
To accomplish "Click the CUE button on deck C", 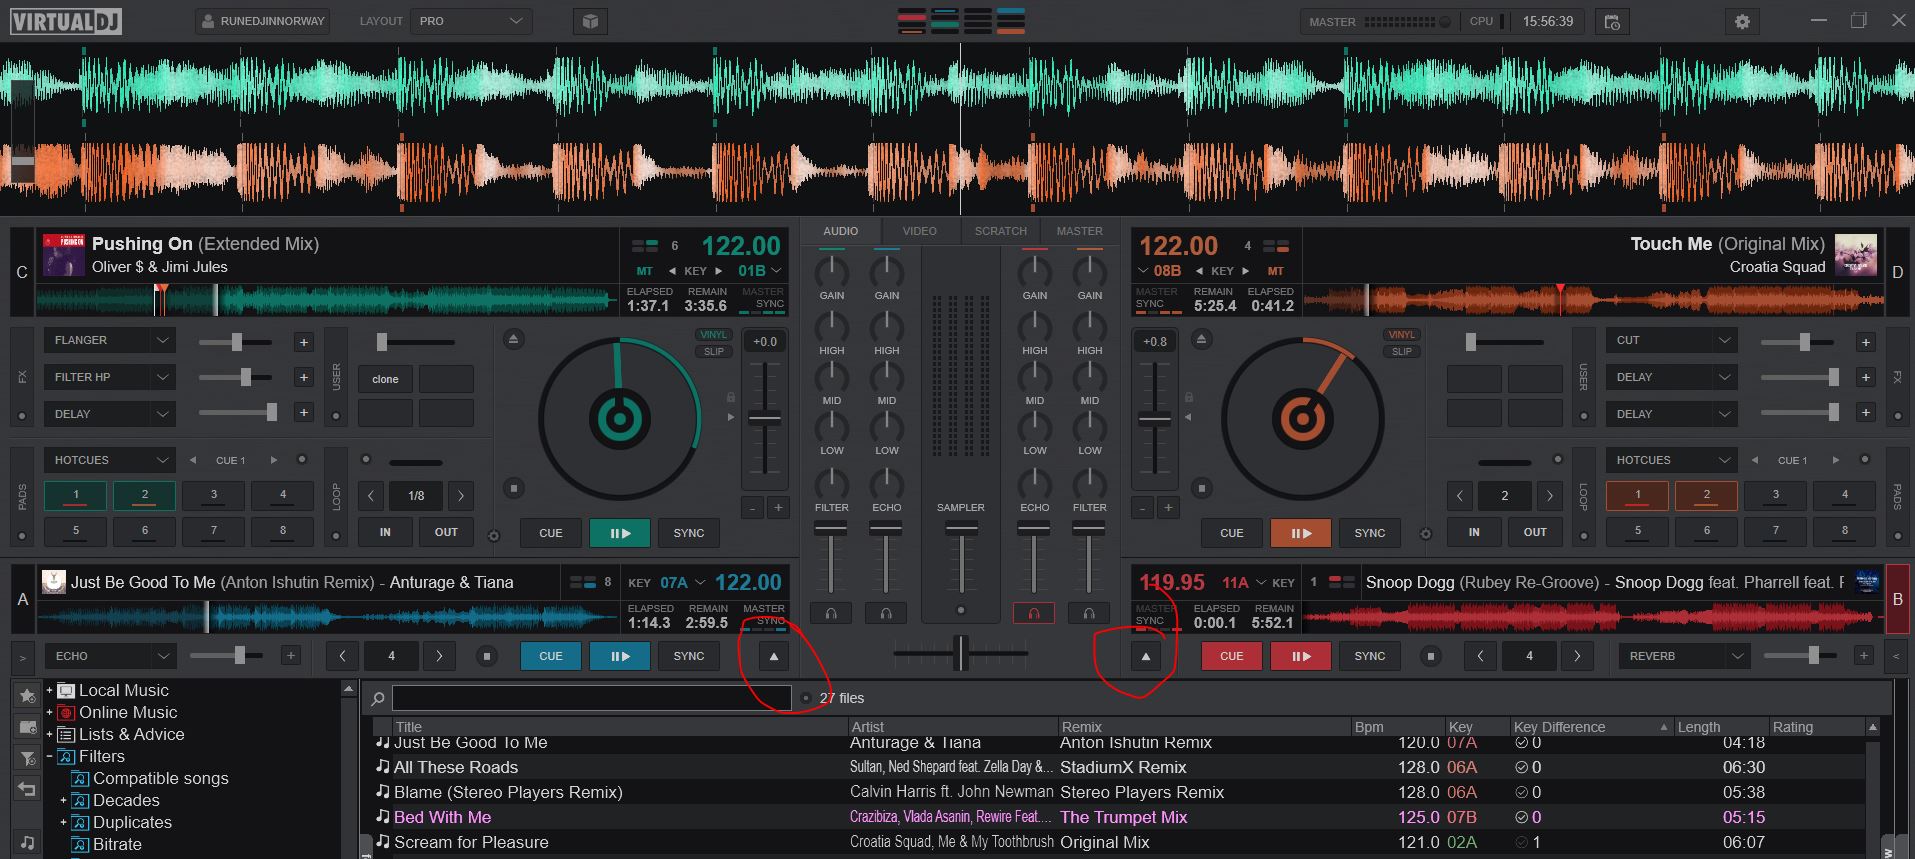I will click(x=551, y=533).
